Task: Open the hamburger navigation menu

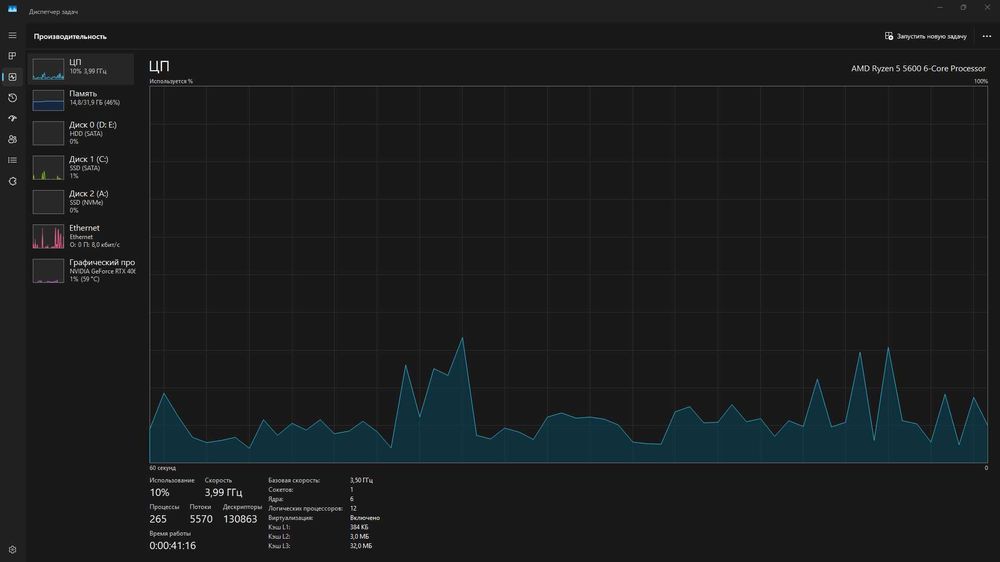Action: coord(12,36)
